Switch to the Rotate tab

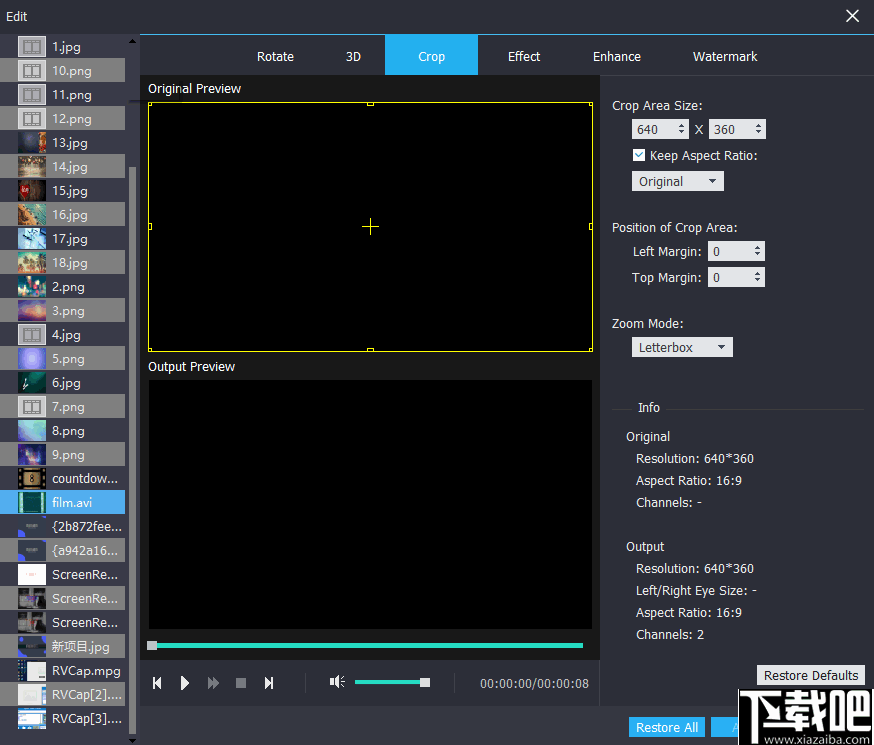(275, 56)
